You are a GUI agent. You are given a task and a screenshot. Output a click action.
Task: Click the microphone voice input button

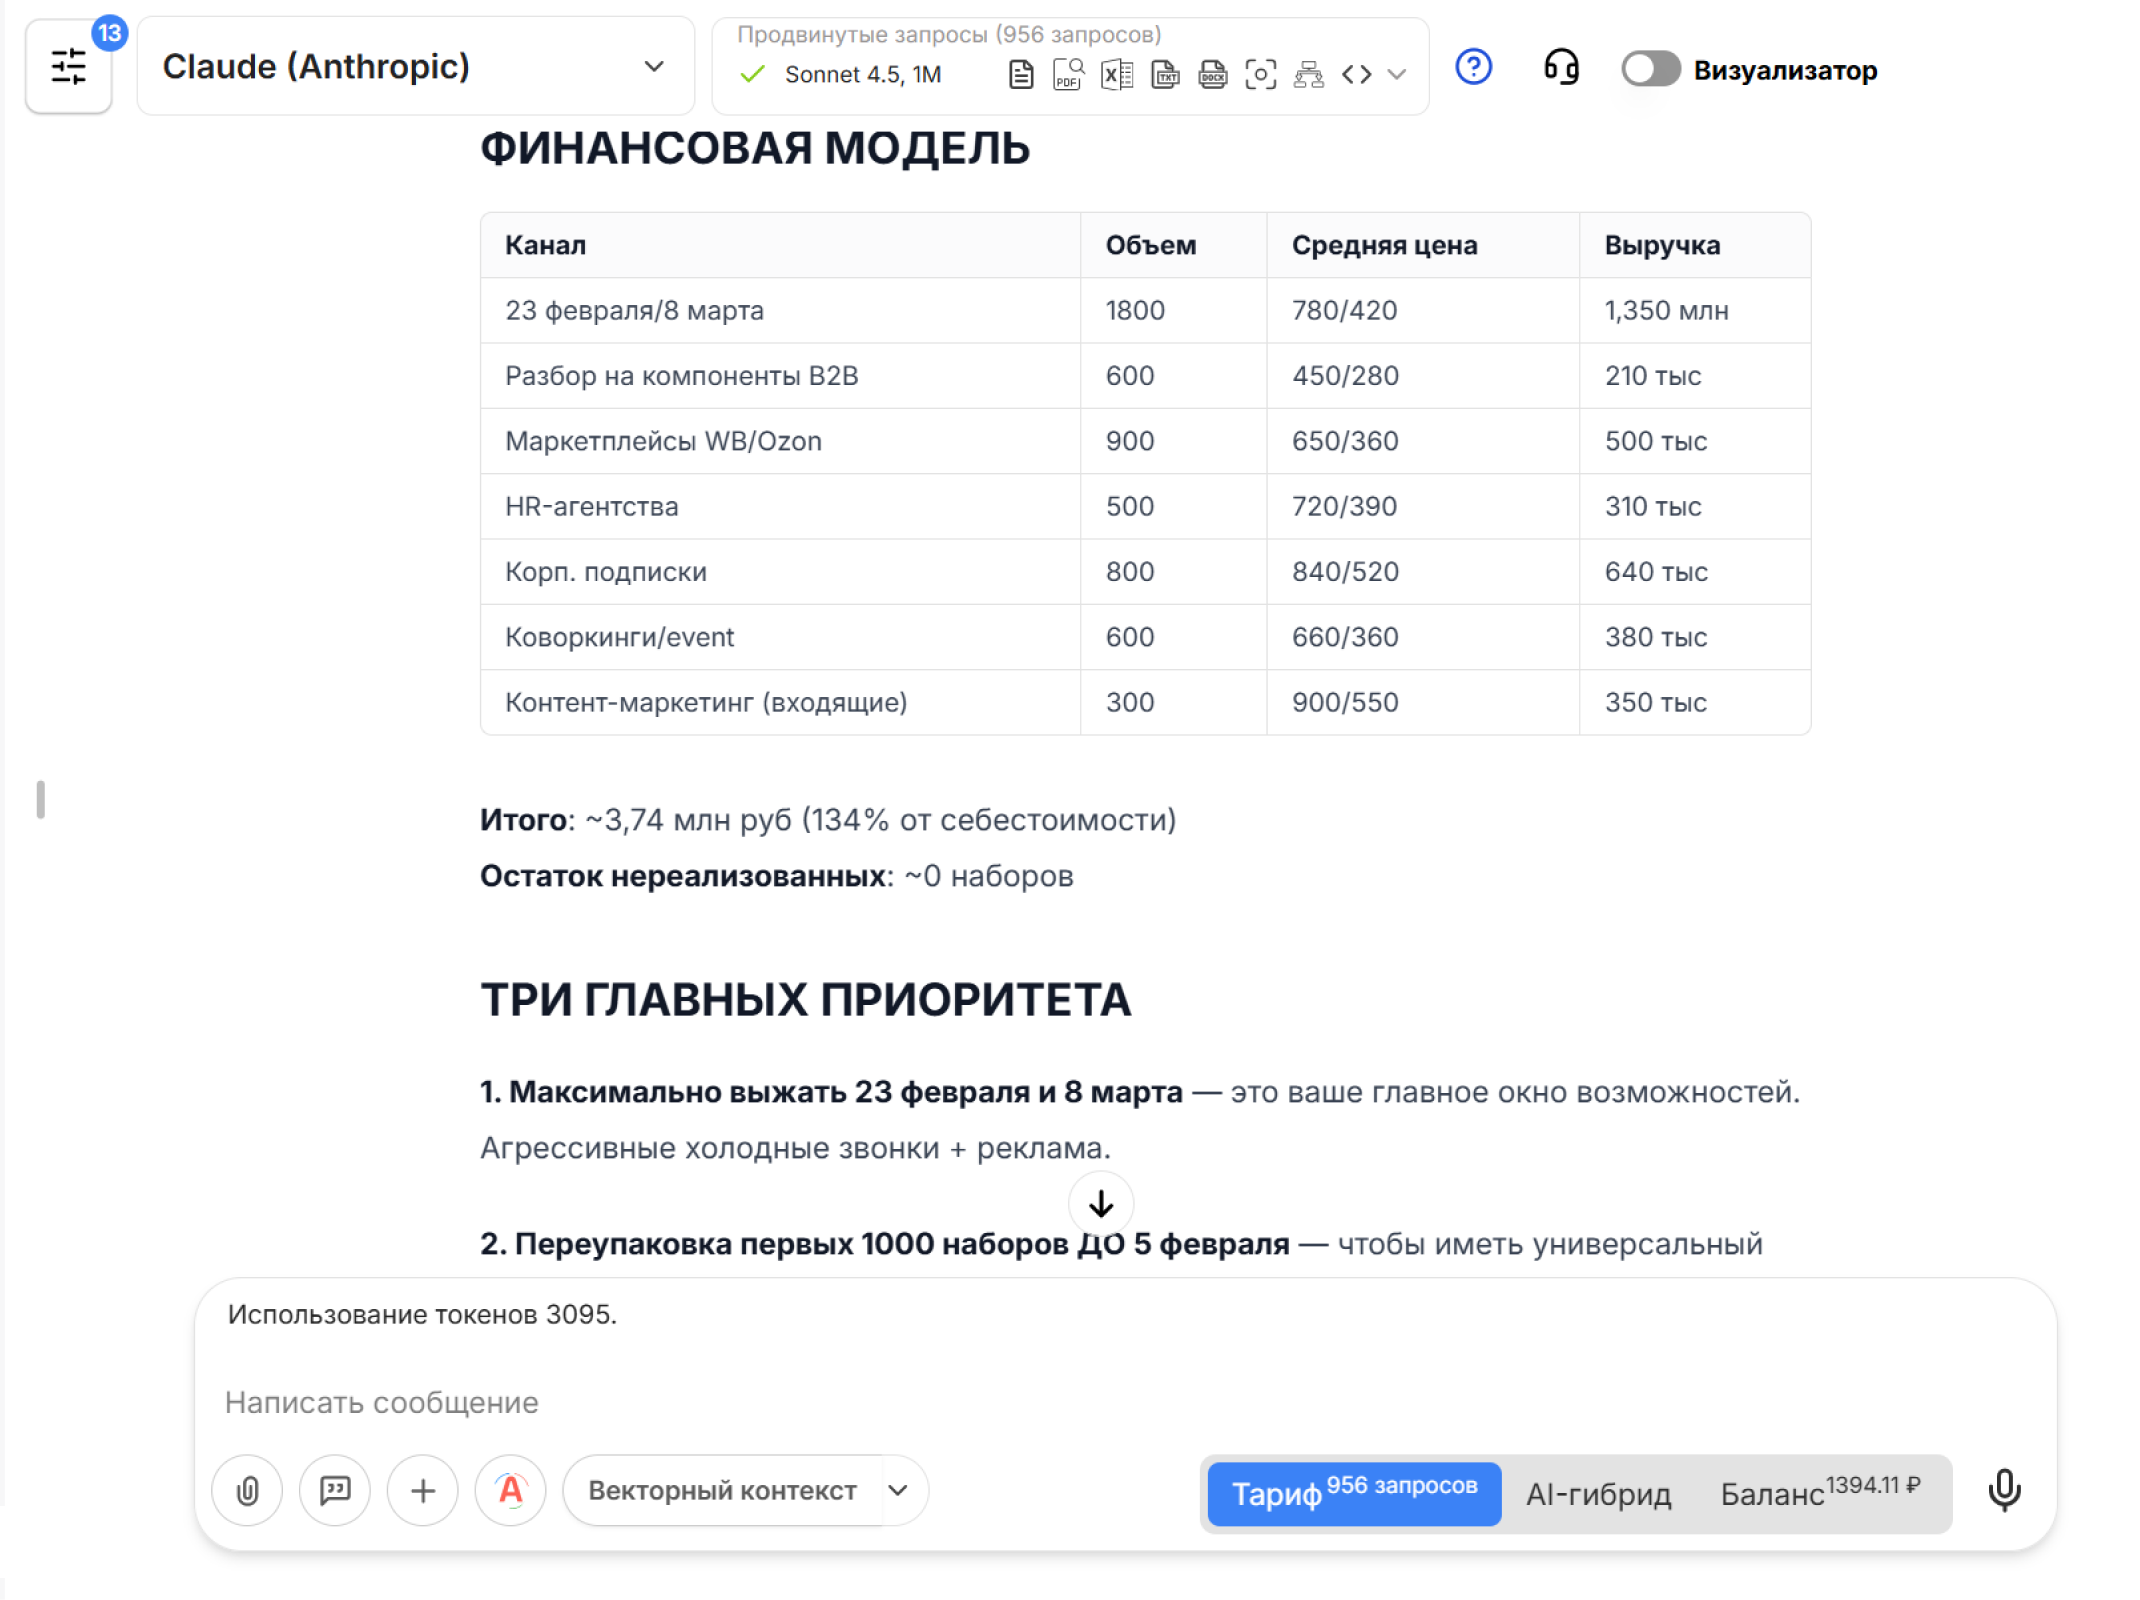tap(2004, 1490)
